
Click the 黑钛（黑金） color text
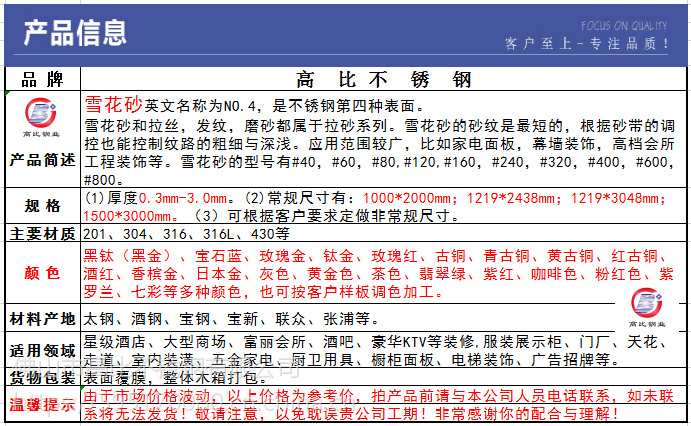click(131, 256)
